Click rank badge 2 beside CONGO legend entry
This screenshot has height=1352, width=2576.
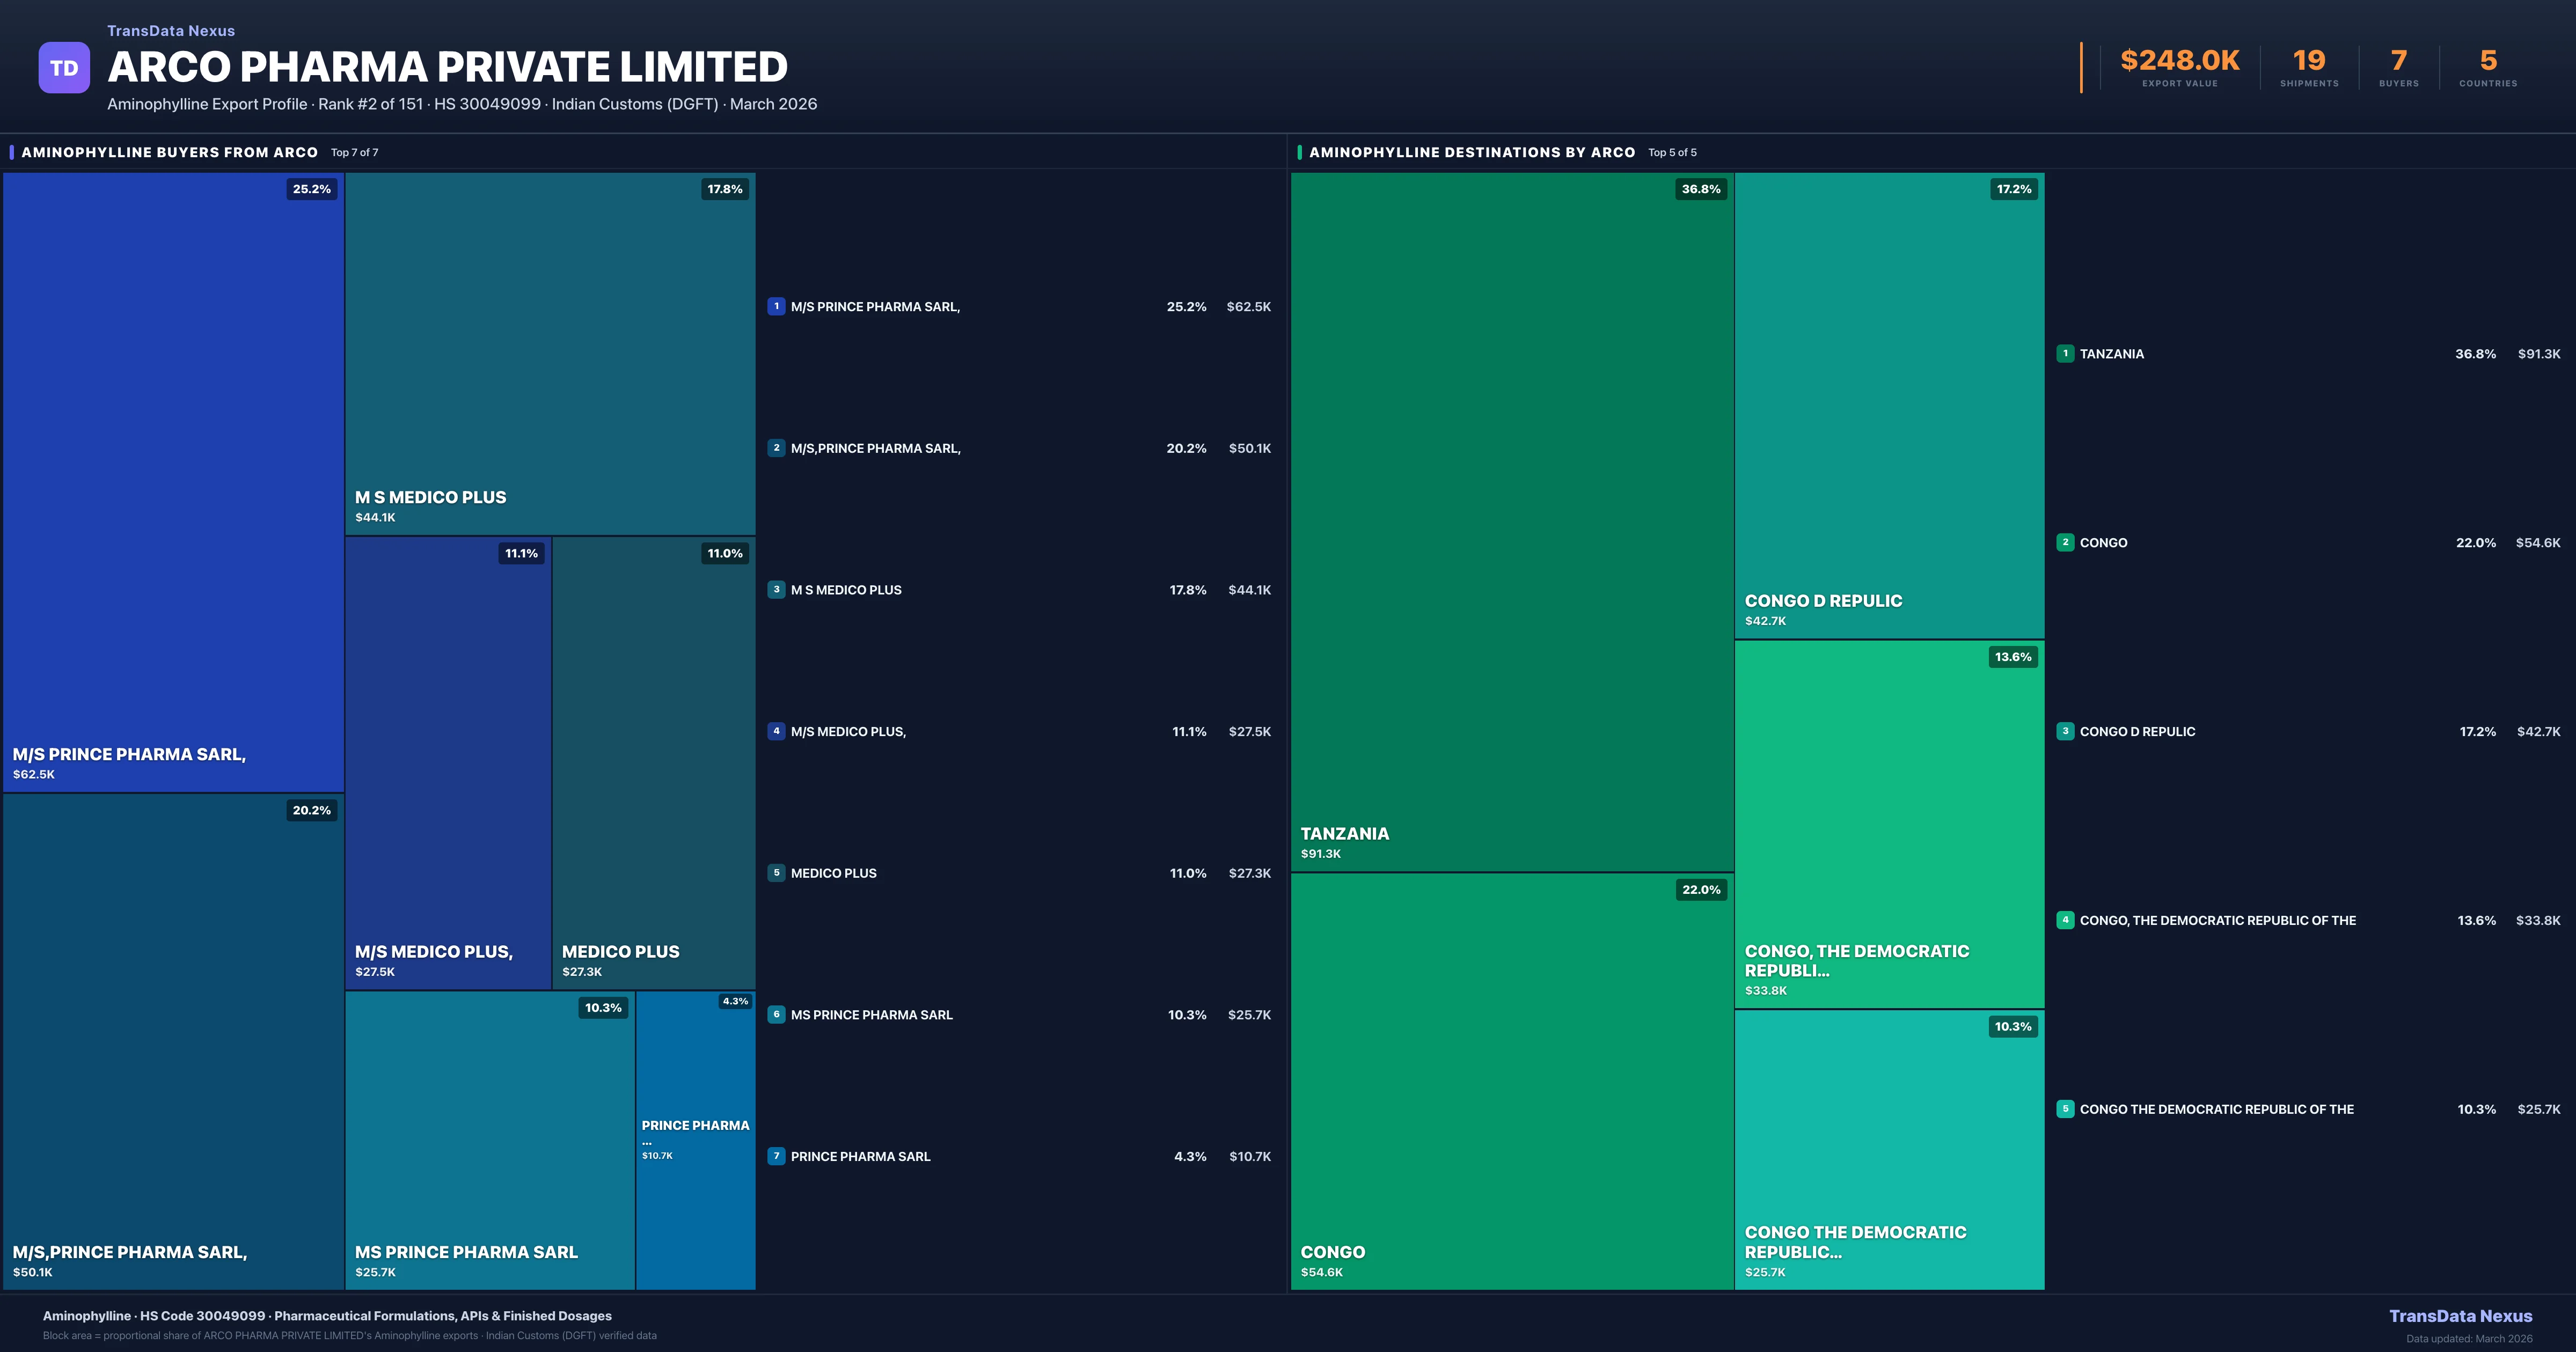pos(2065,542)
